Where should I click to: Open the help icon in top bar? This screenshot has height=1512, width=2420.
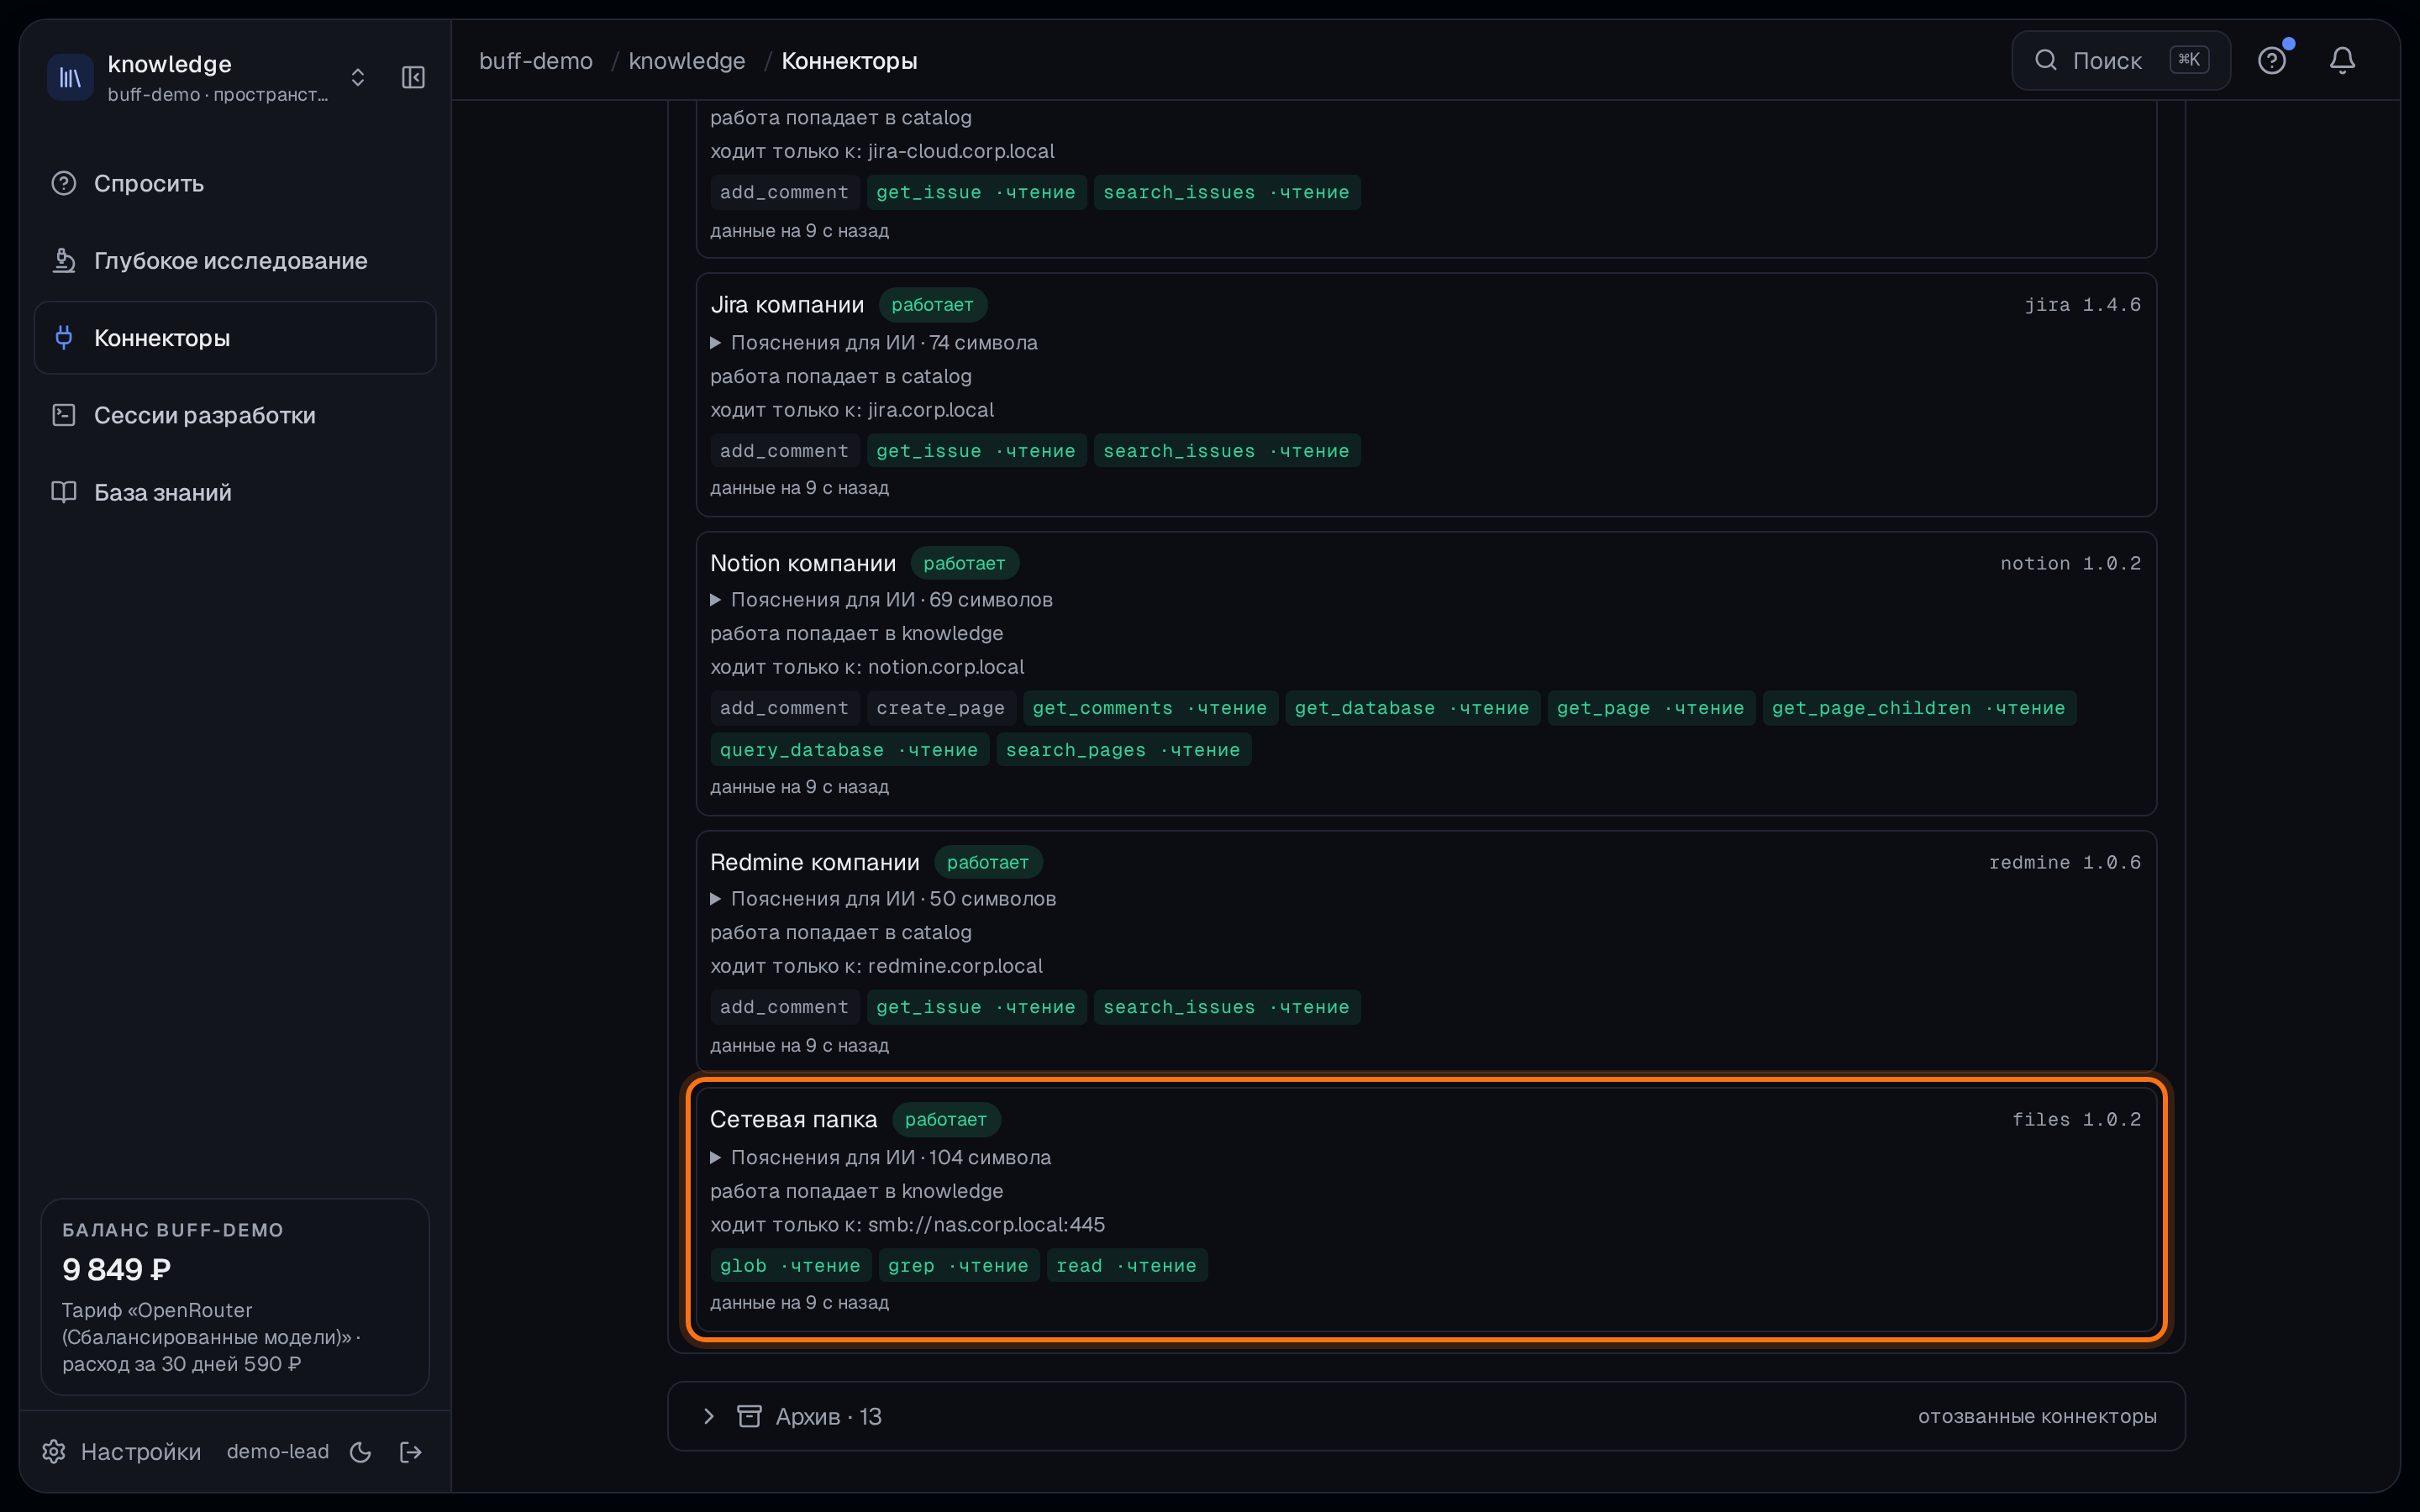tap(2272, 61)
